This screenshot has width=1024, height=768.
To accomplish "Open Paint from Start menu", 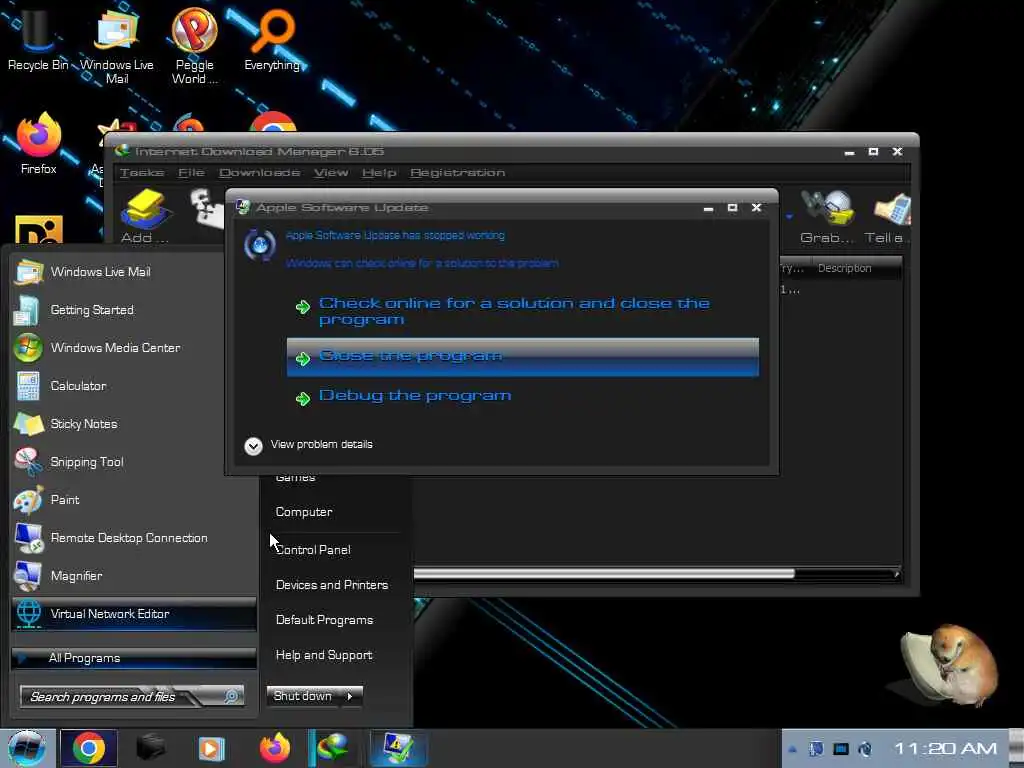I will 134,500.
